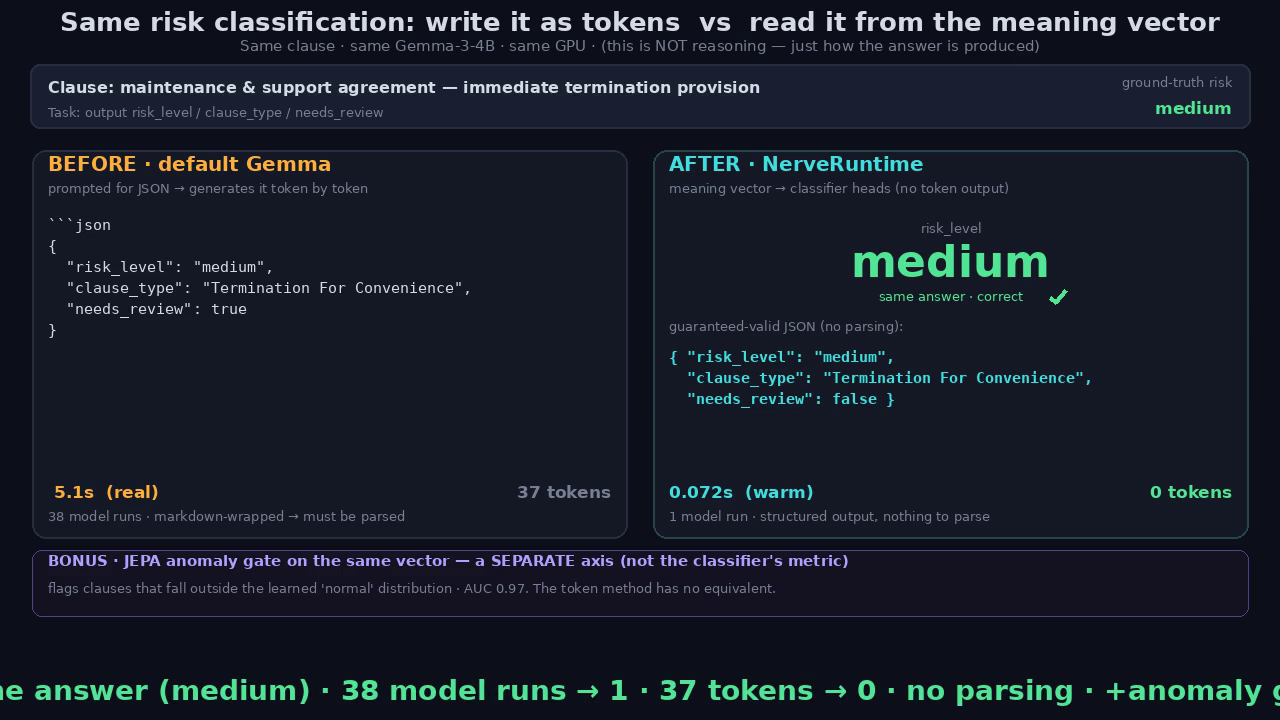This screenshot has height=720, width=1280.
Task: Select the '38 model runs · markdown-wrapped' footnote
Action: [226, 517]
